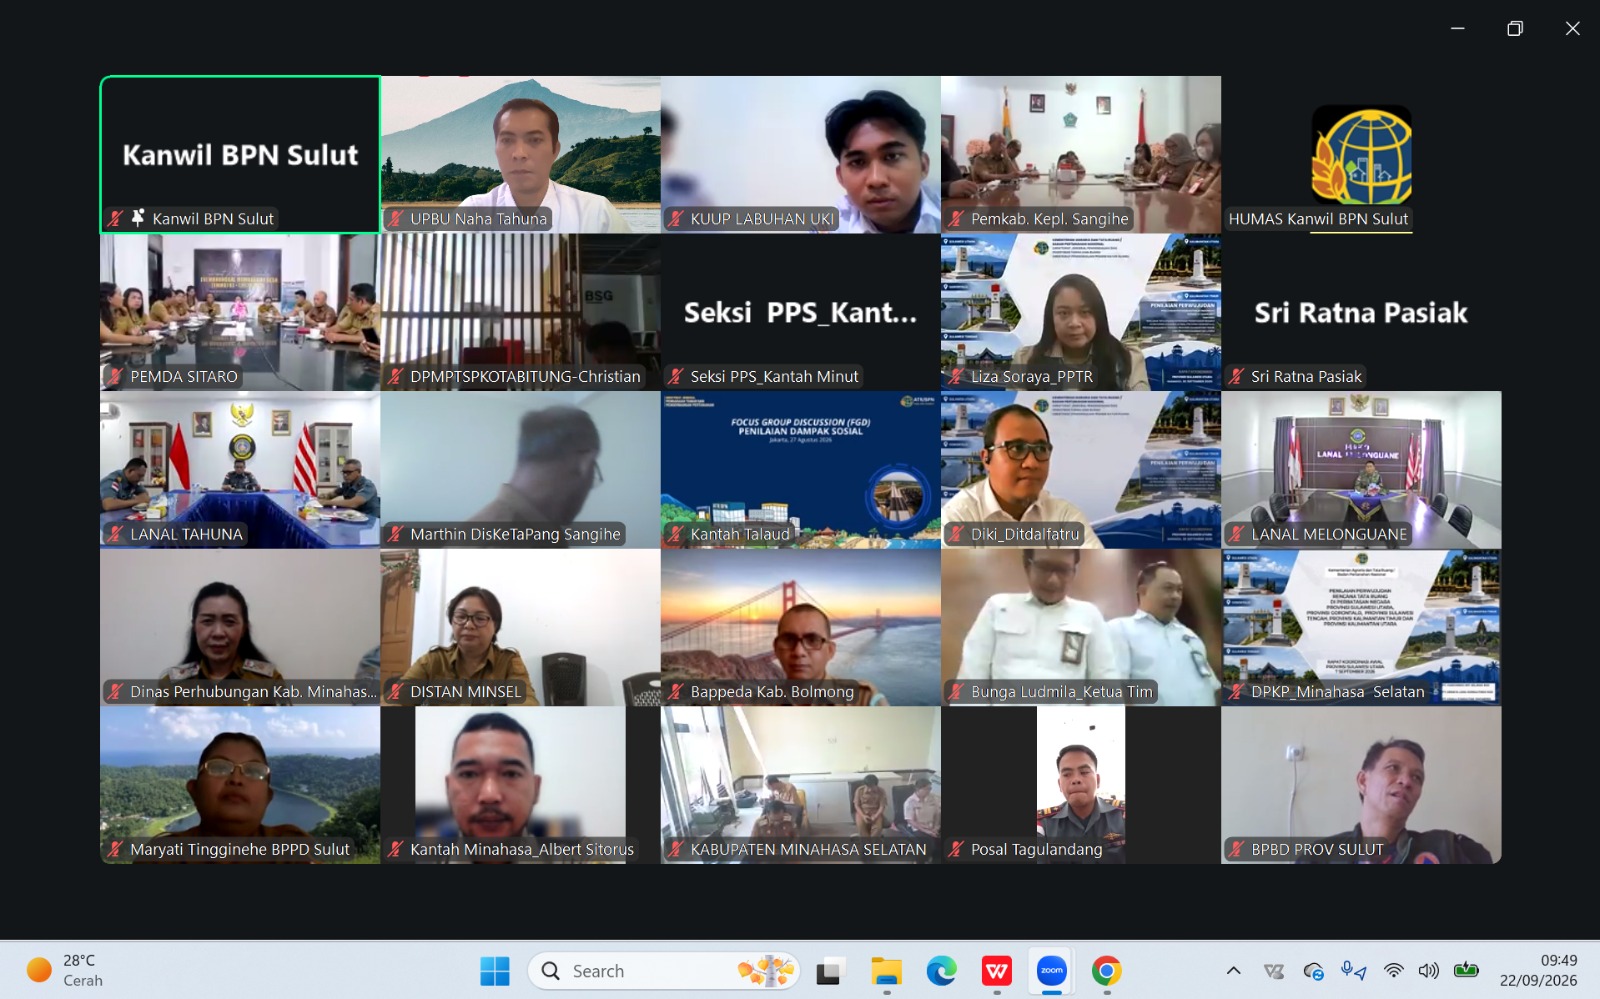The image size is (1600, 999).
Task: Open the clock showing 09:49 date
Action: [x=1538, y=971]
